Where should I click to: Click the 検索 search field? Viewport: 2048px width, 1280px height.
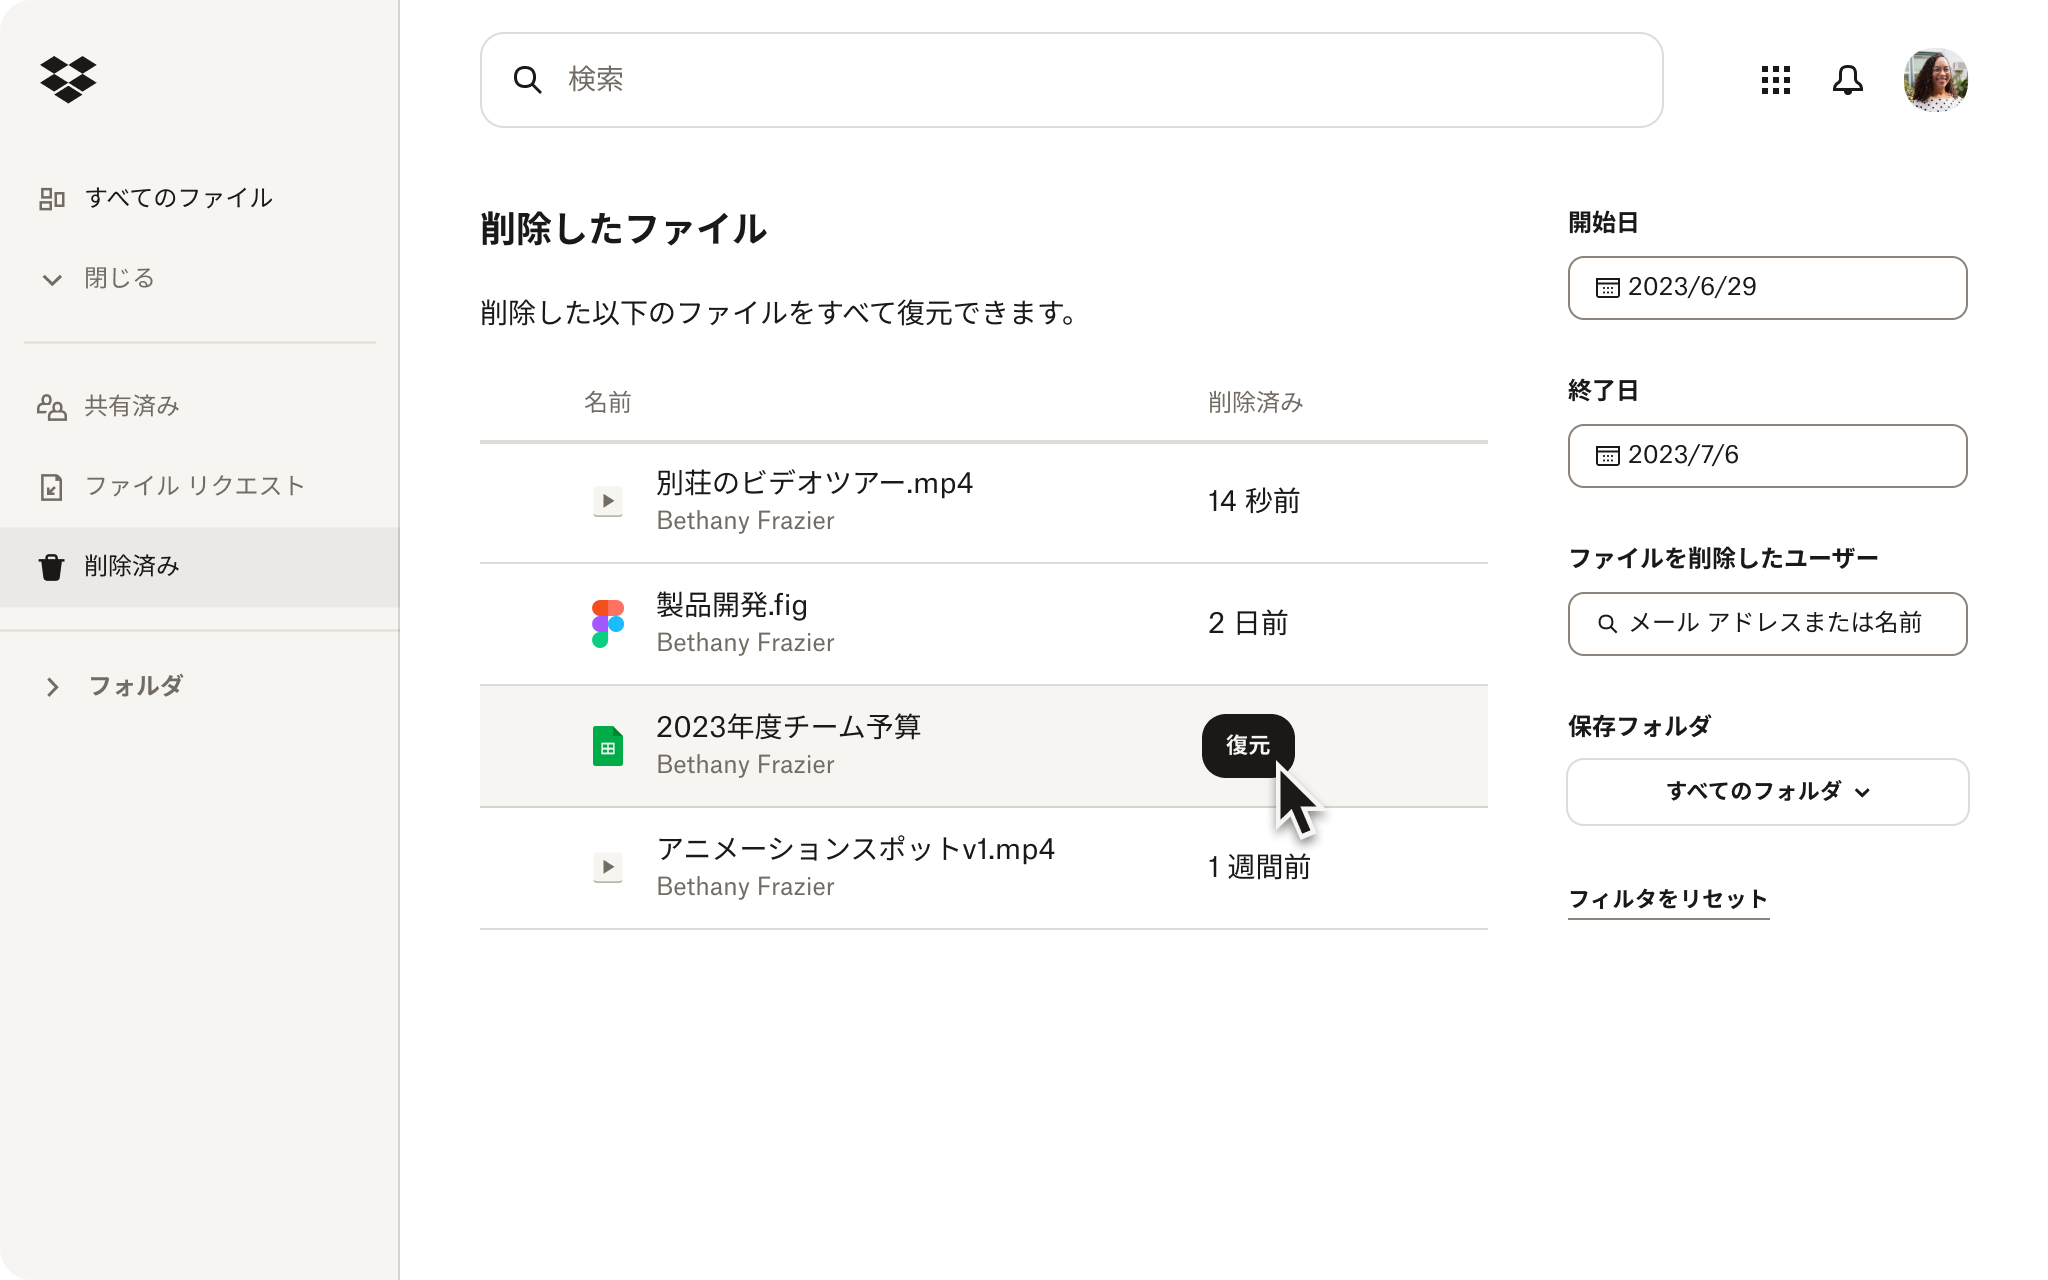(1071, 80)
